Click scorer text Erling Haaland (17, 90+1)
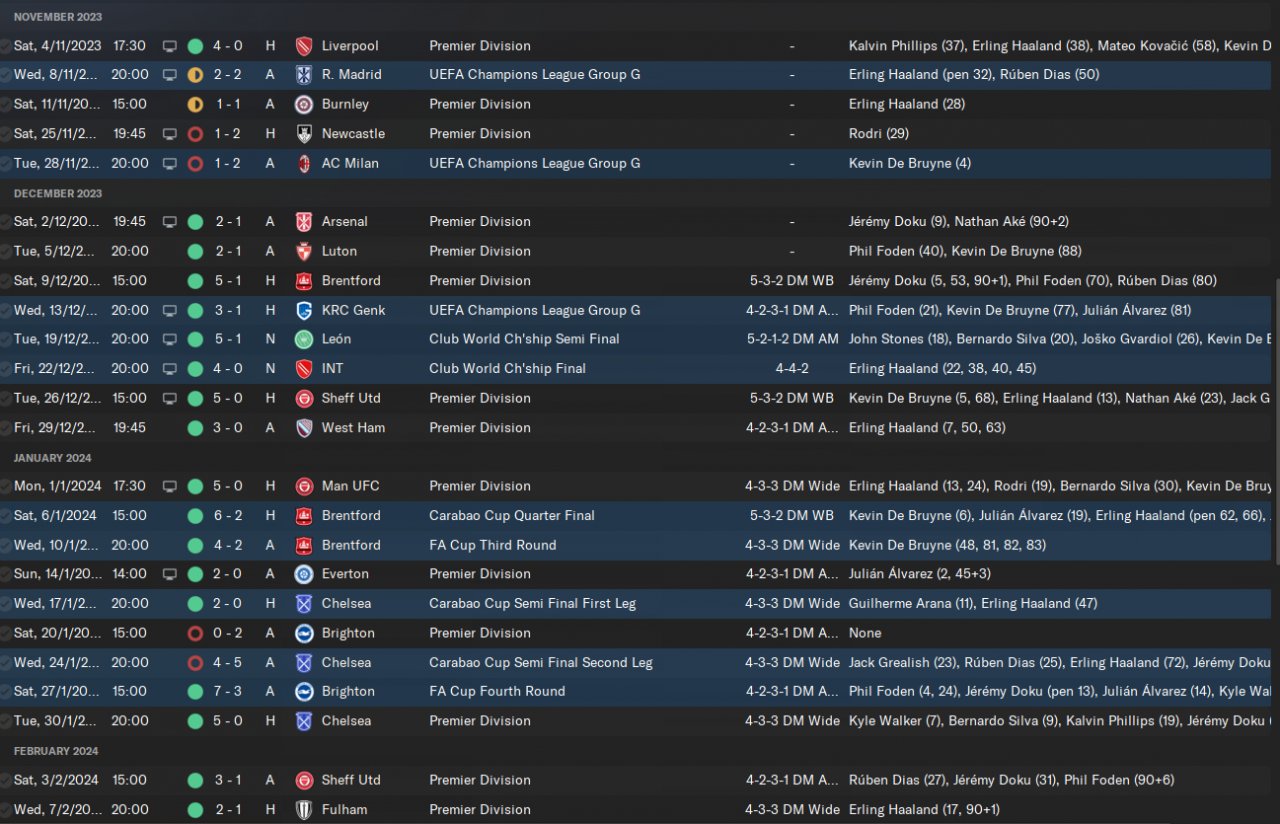 [x=924, y=810]
